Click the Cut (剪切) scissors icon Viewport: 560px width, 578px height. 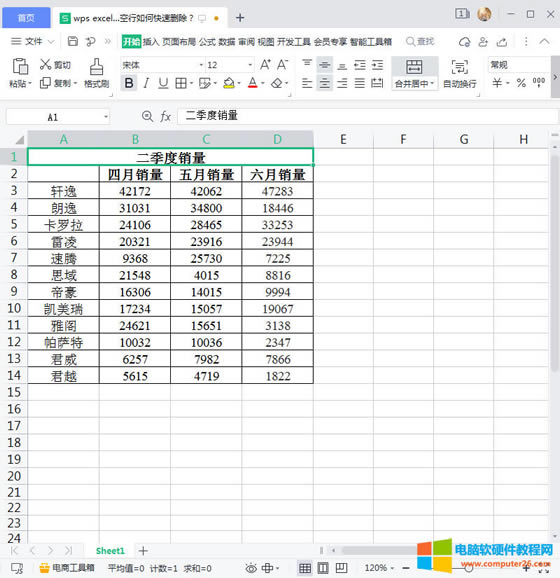45,65
